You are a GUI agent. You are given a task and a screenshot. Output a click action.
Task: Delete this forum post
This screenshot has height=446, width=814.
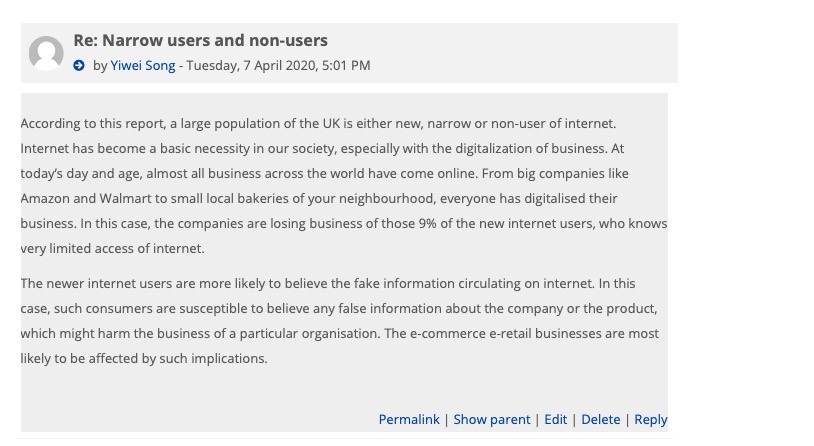tap(600, 420)
